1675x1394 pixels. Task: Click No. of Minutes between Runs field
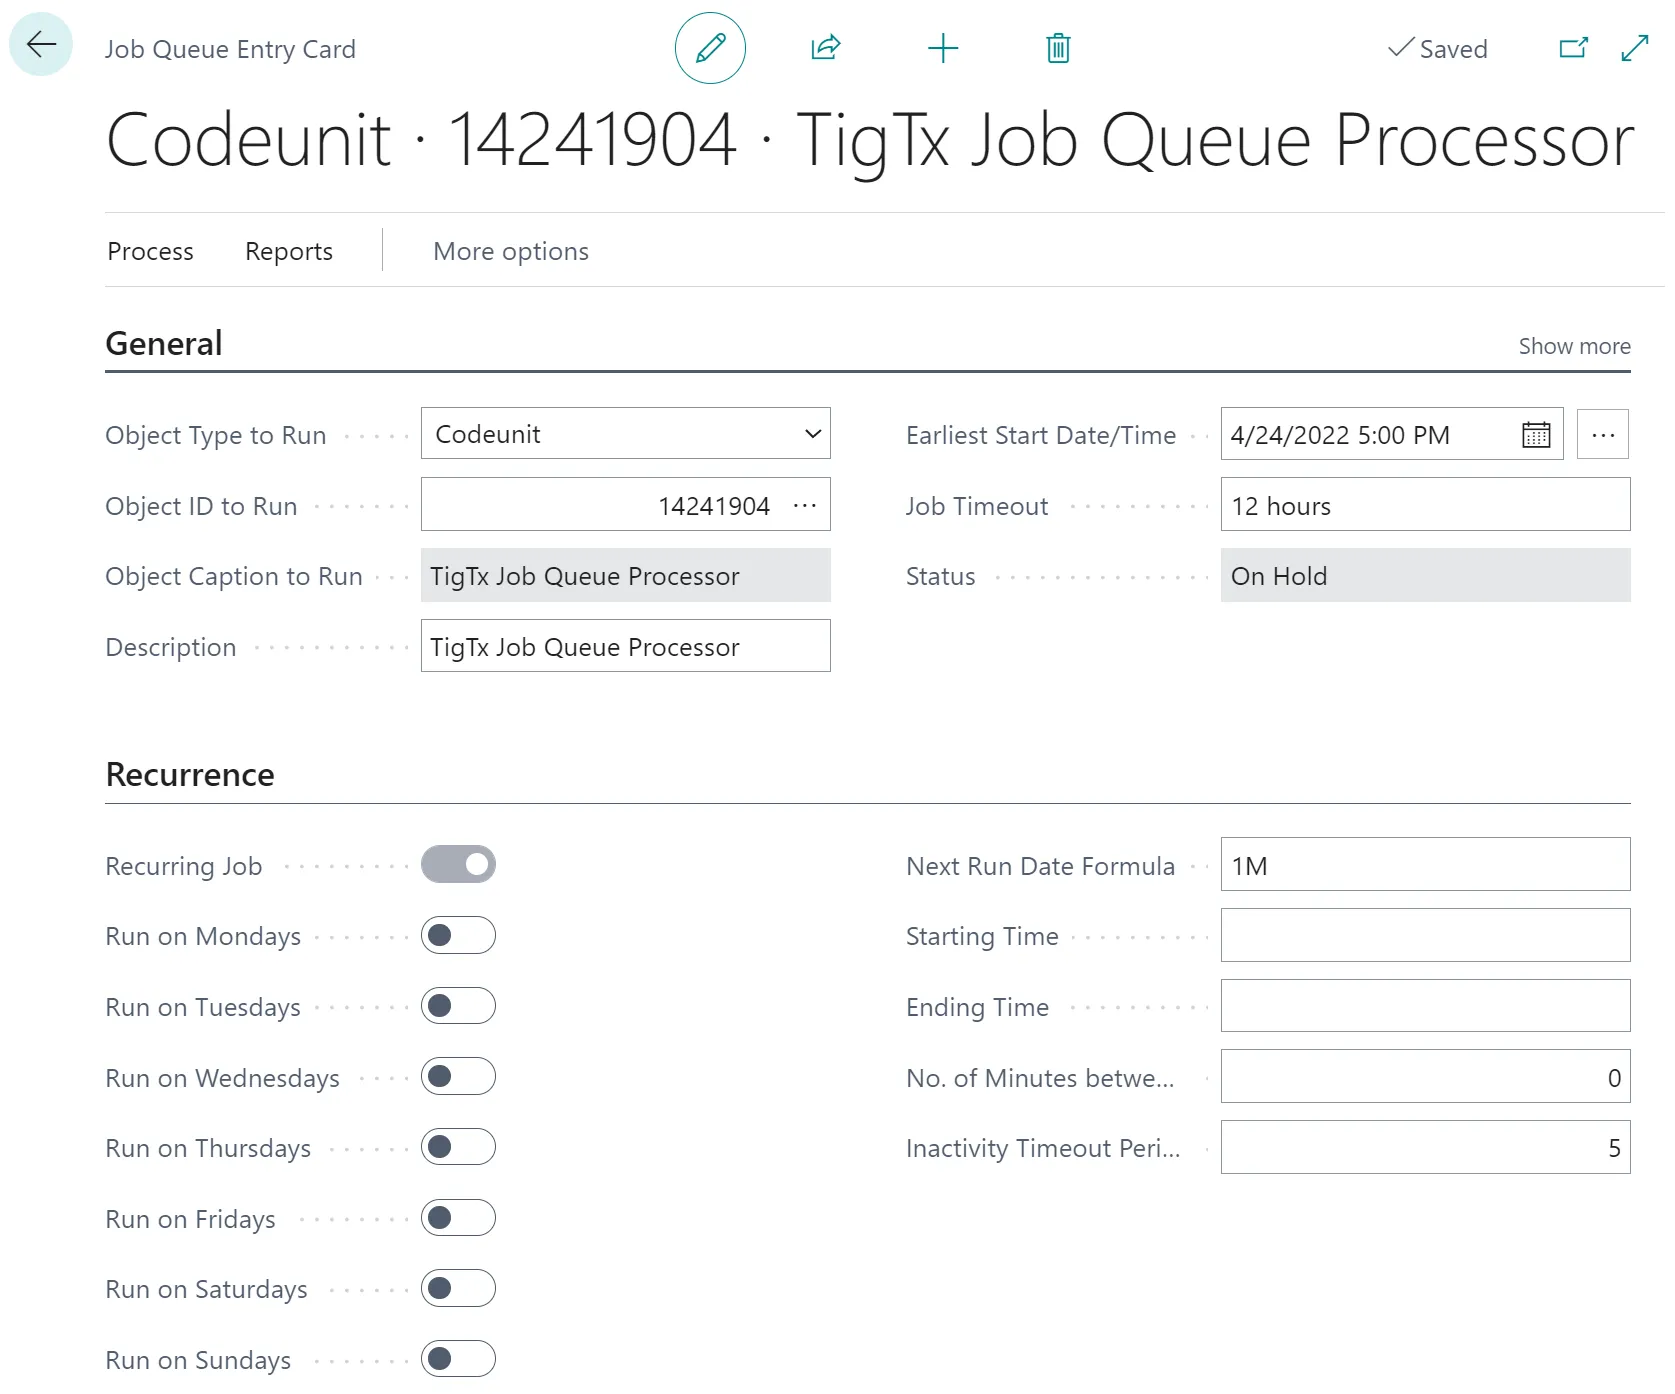pyautogui.click(x=1425, y=1076)
